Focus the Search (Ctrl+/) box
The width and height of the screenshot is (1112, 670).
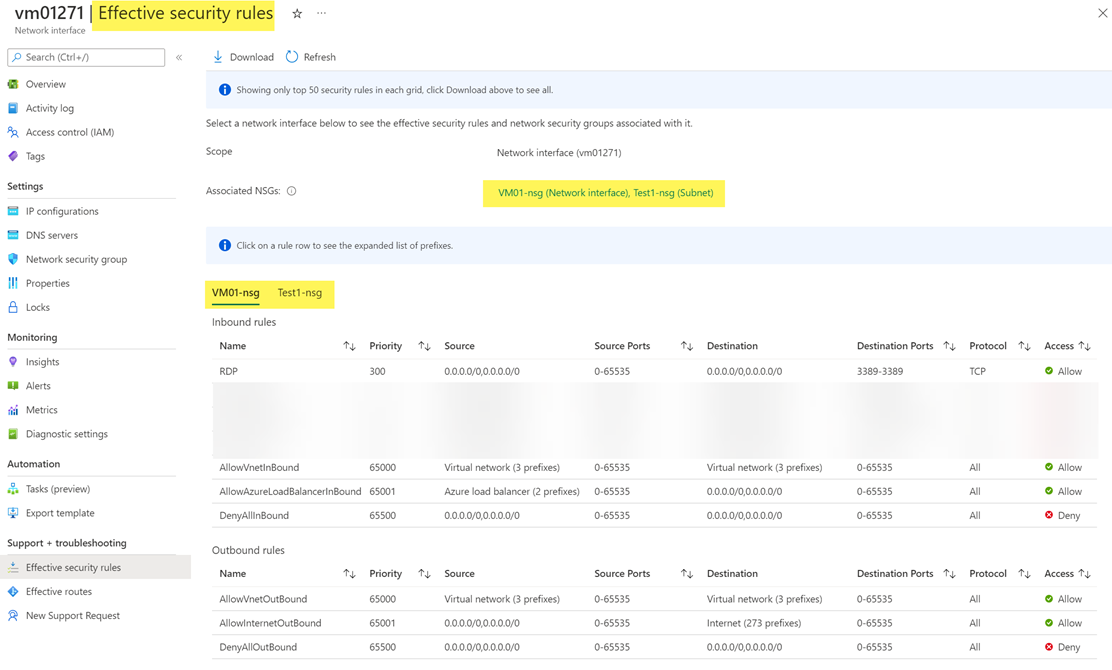point(86,57)
